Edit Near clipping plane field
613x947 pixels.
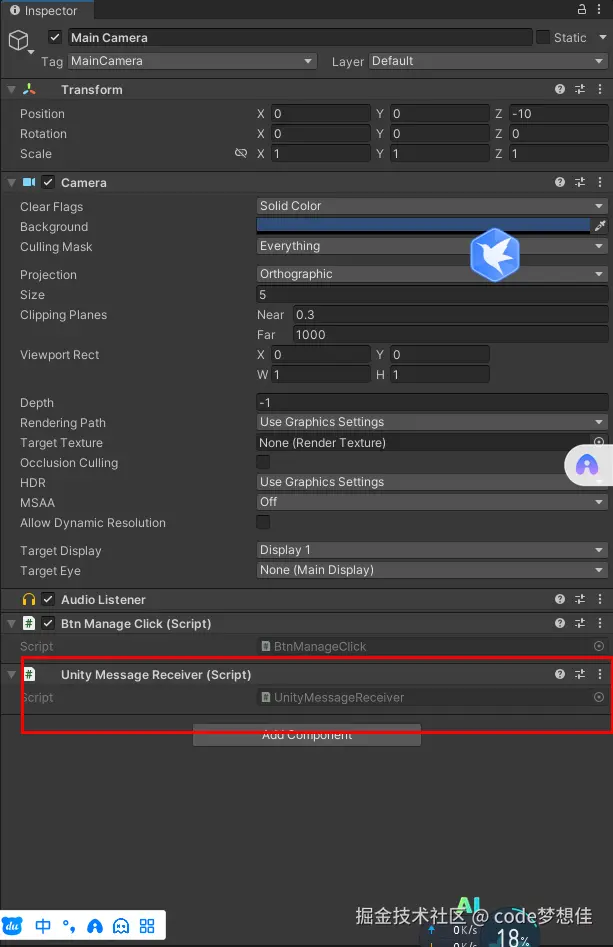point(450,314)
